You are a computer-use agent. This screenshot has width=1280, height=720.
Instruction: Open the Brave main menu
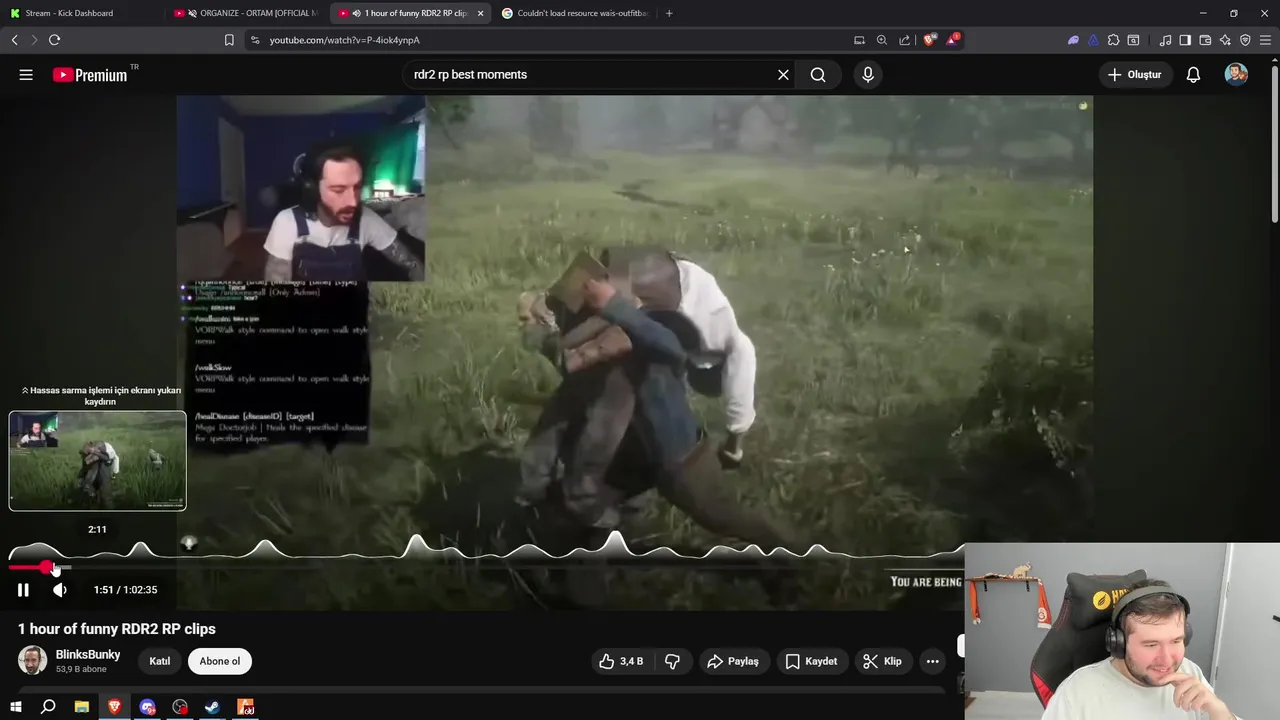tap(1265, 40)
